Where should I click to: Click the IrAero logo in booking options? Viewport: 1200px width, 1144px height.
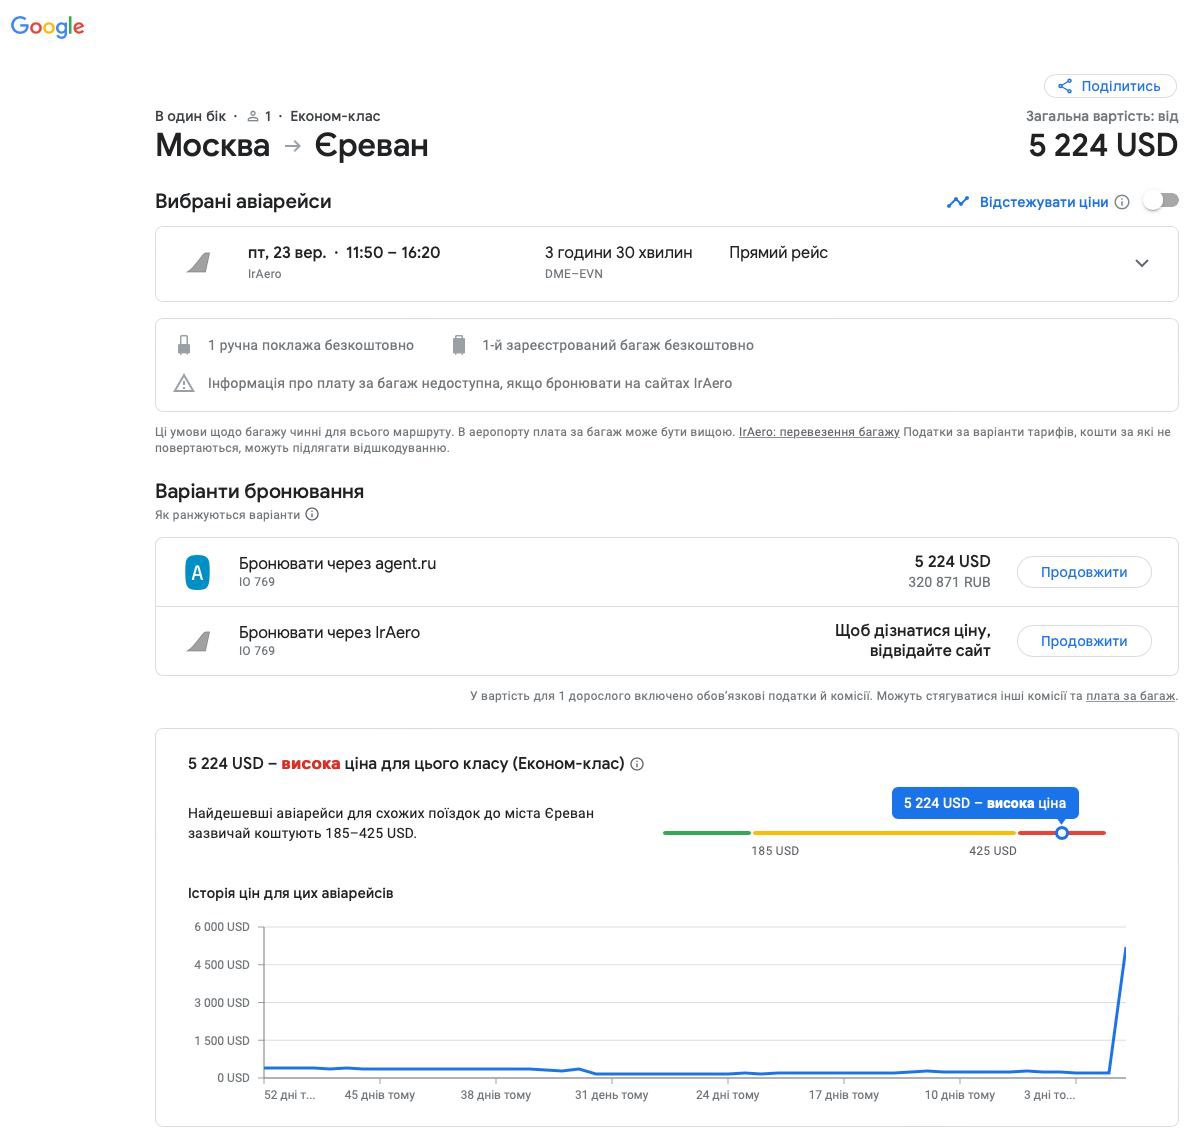click(199, 641)
